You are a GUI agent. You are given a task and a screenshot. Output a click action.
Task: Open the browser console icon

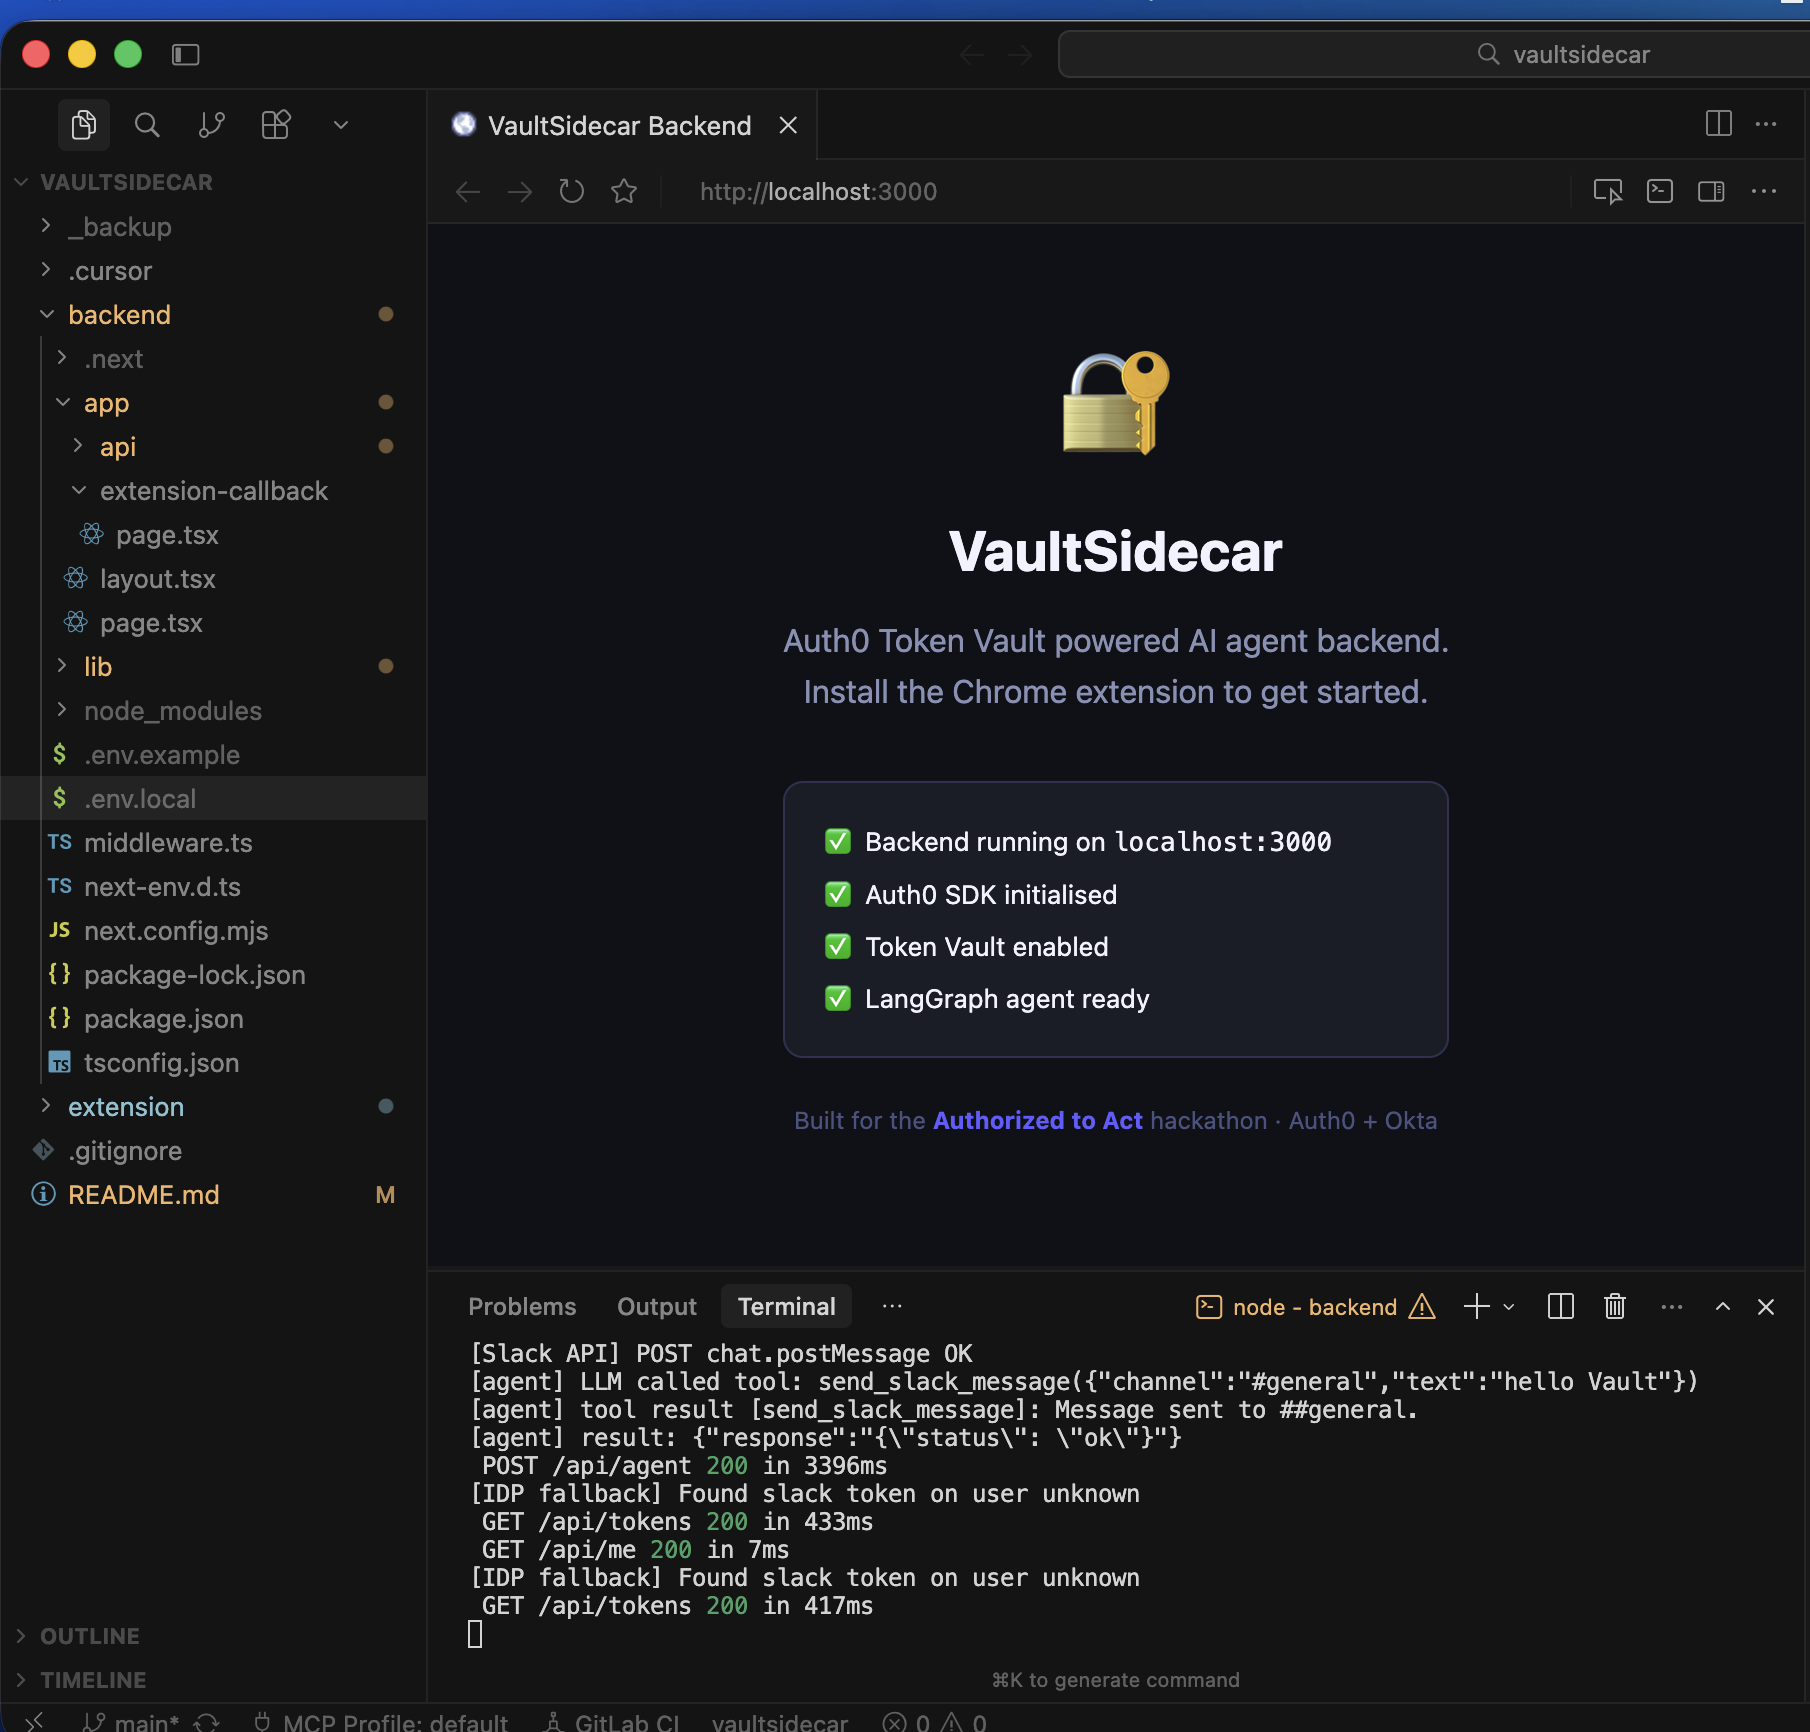tap(1660, 191)
